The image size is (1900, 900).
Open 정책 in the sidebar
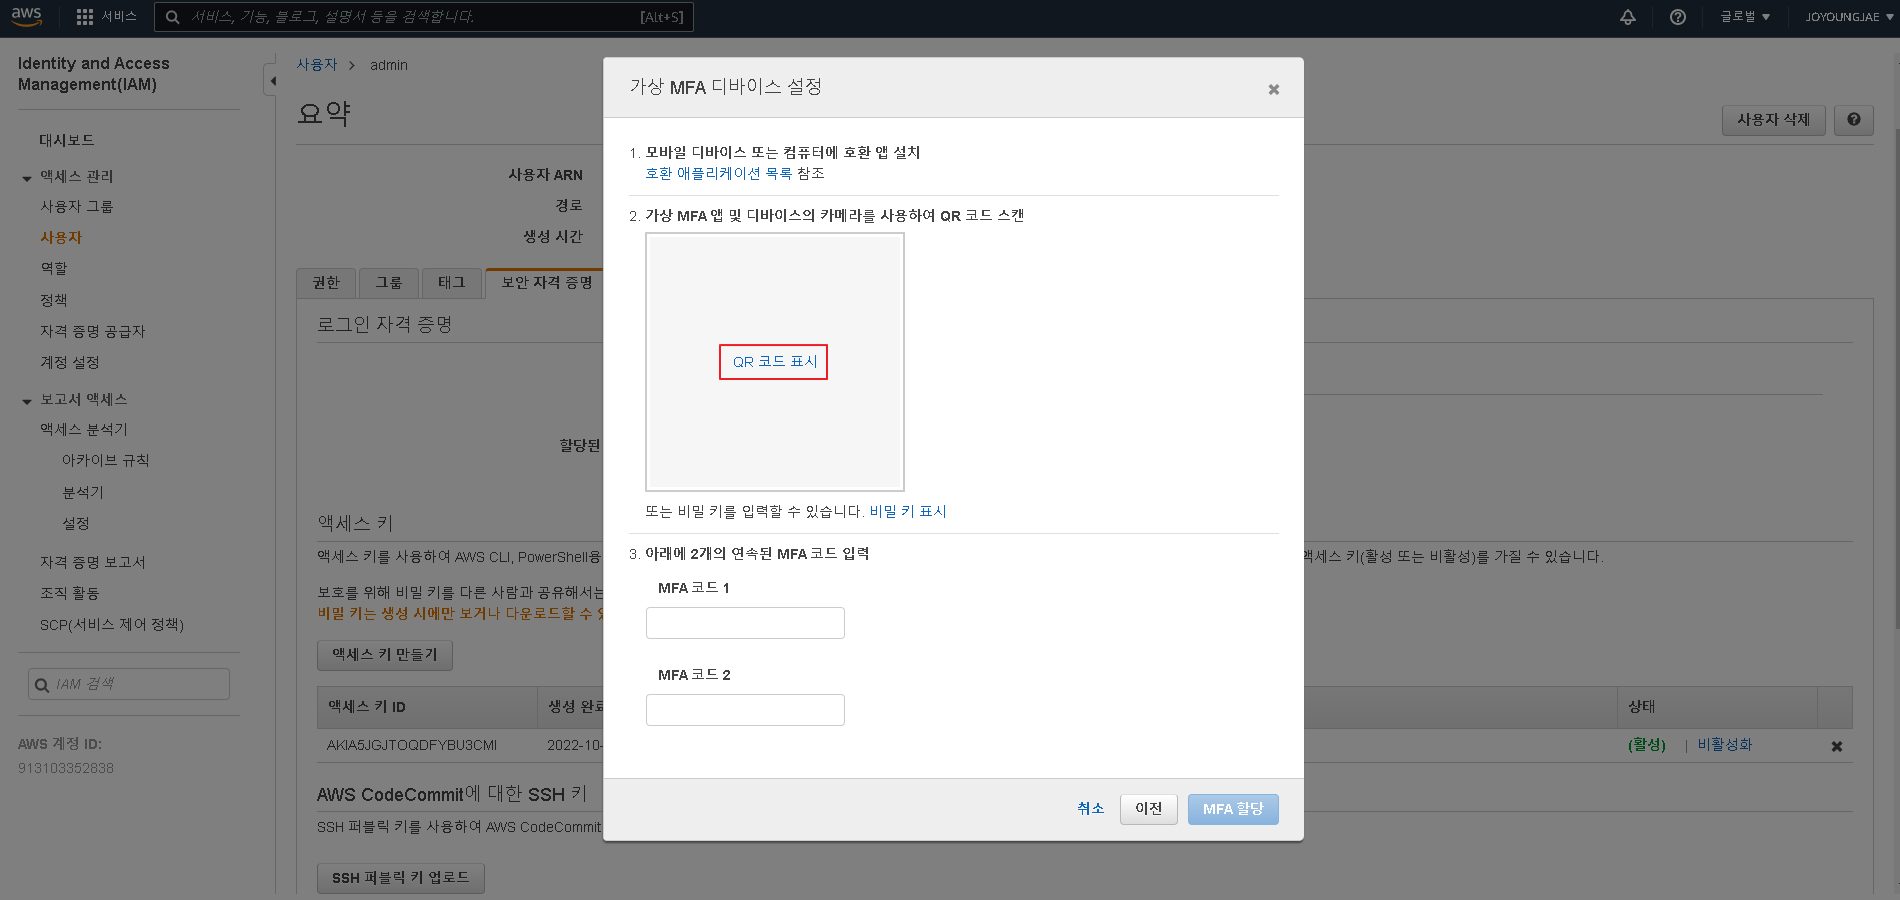pyautogui.click(x=54, y=300)
